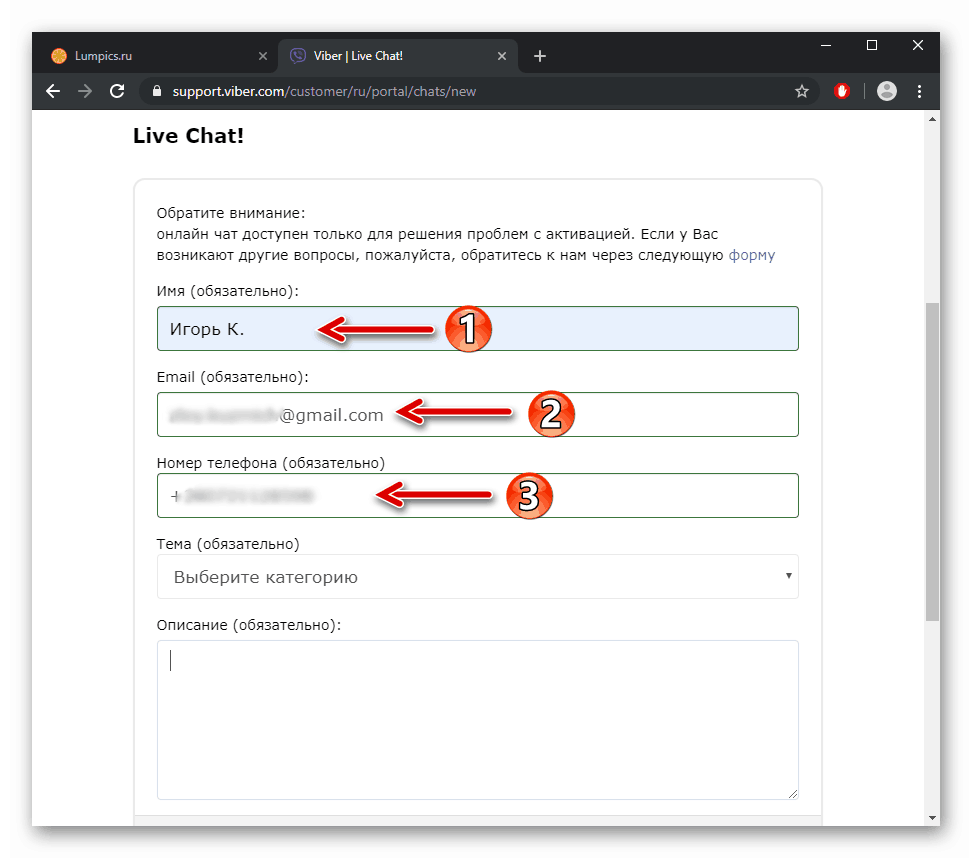Click the page vertical scrollbar thumb

tap(932, 461)
